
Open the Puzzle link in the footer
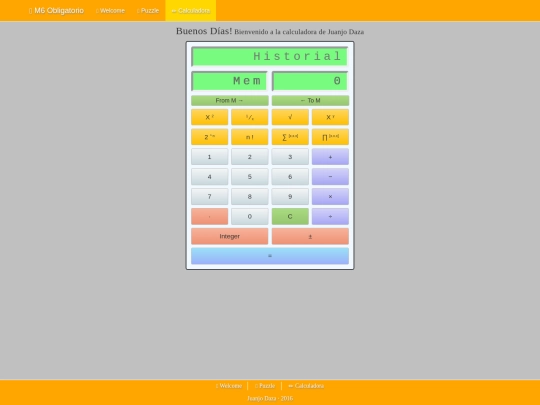coord(265,386)
